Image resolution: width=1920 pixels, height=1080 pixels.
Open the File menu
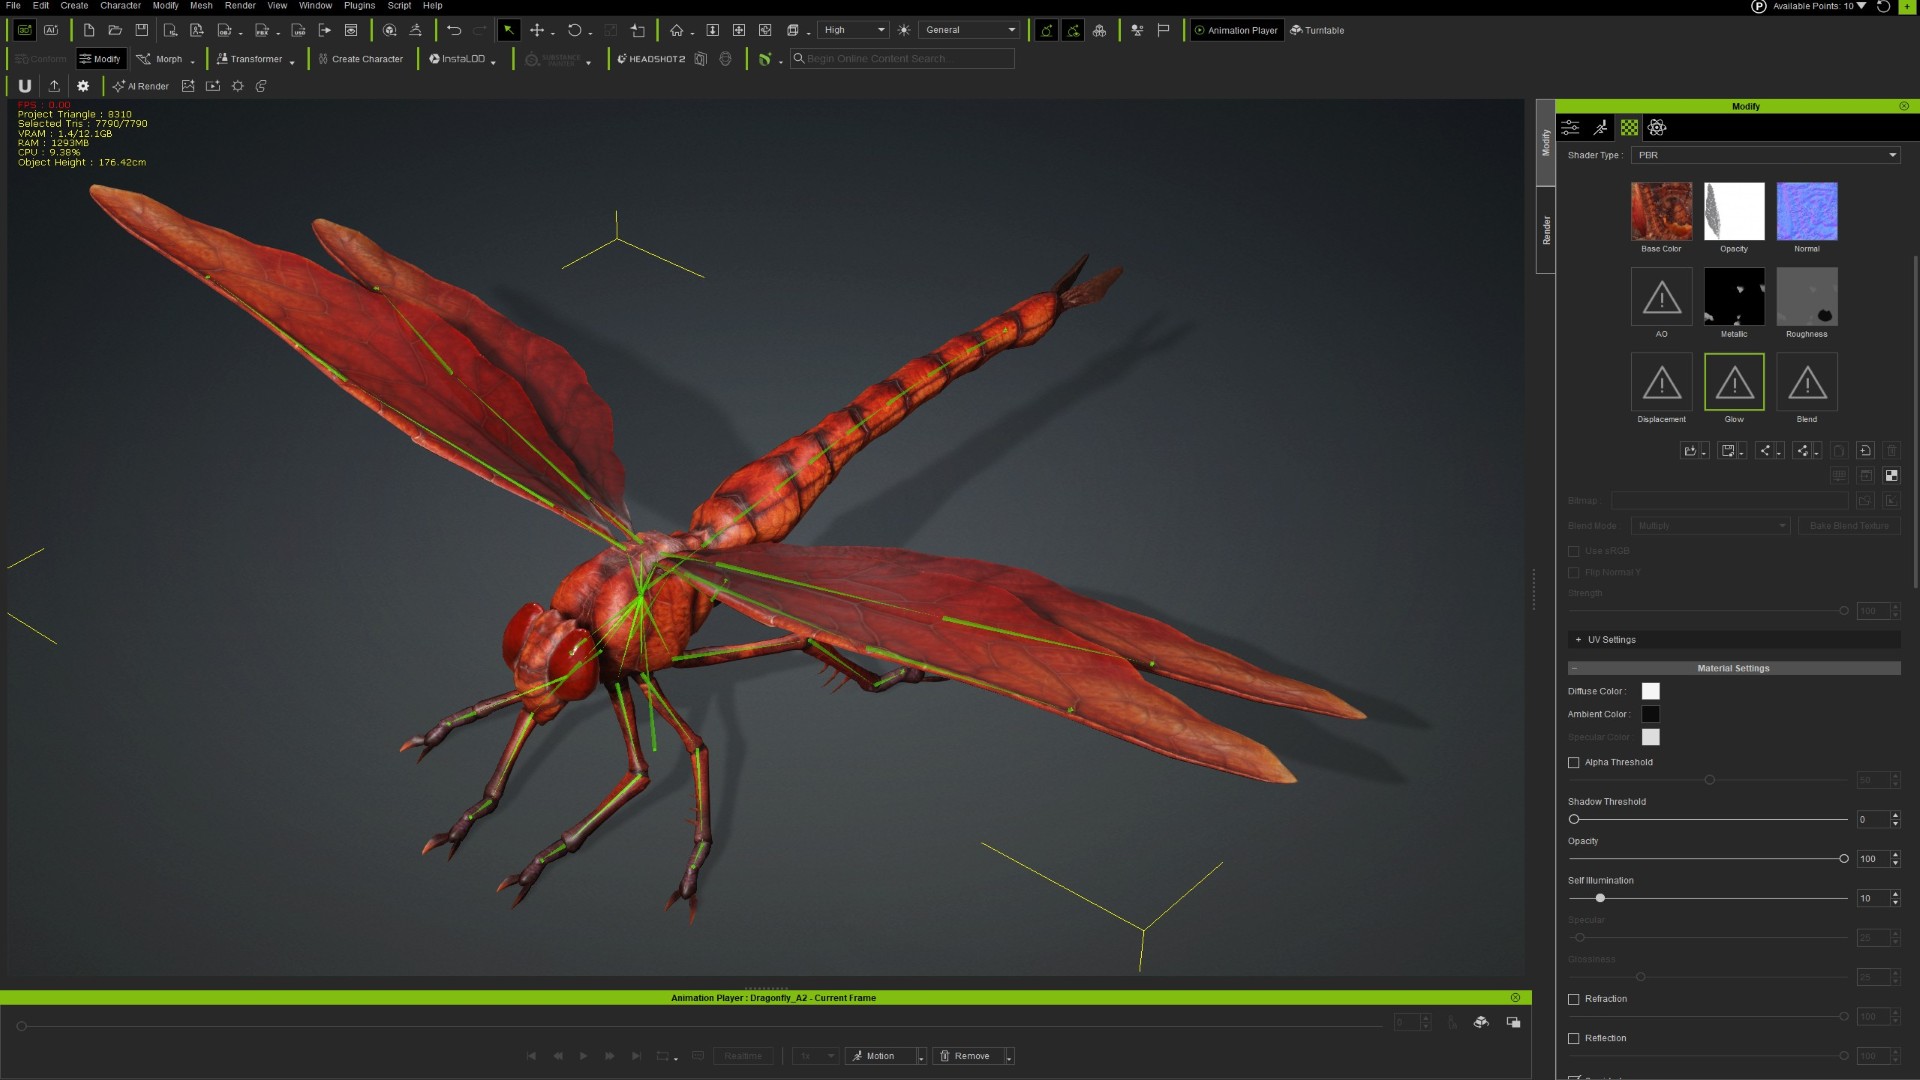click(x=13, y=6)
